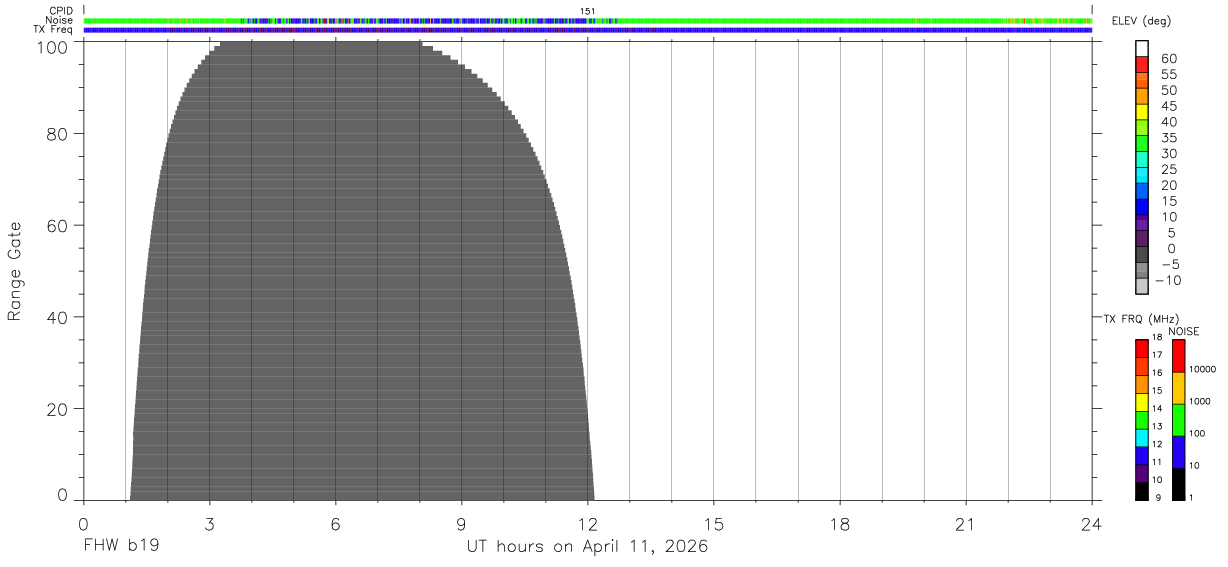Screen dimensions: 1228x567
Task: Click UT hour tick label 3
Action: click(209, 525)
